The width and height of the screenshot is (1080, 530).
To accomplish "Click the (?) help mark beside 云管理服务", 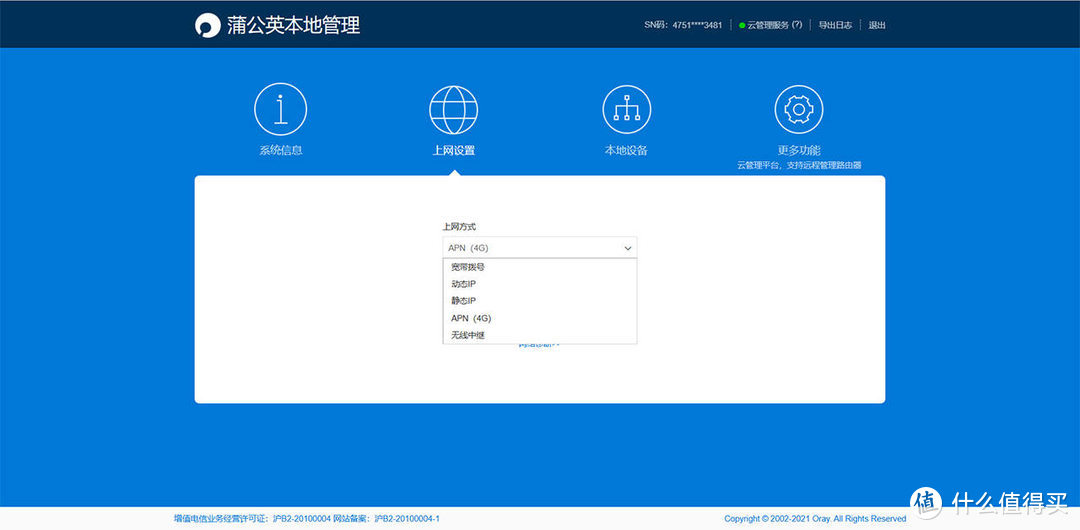I will pyautogui.click(x=797, y=25).
